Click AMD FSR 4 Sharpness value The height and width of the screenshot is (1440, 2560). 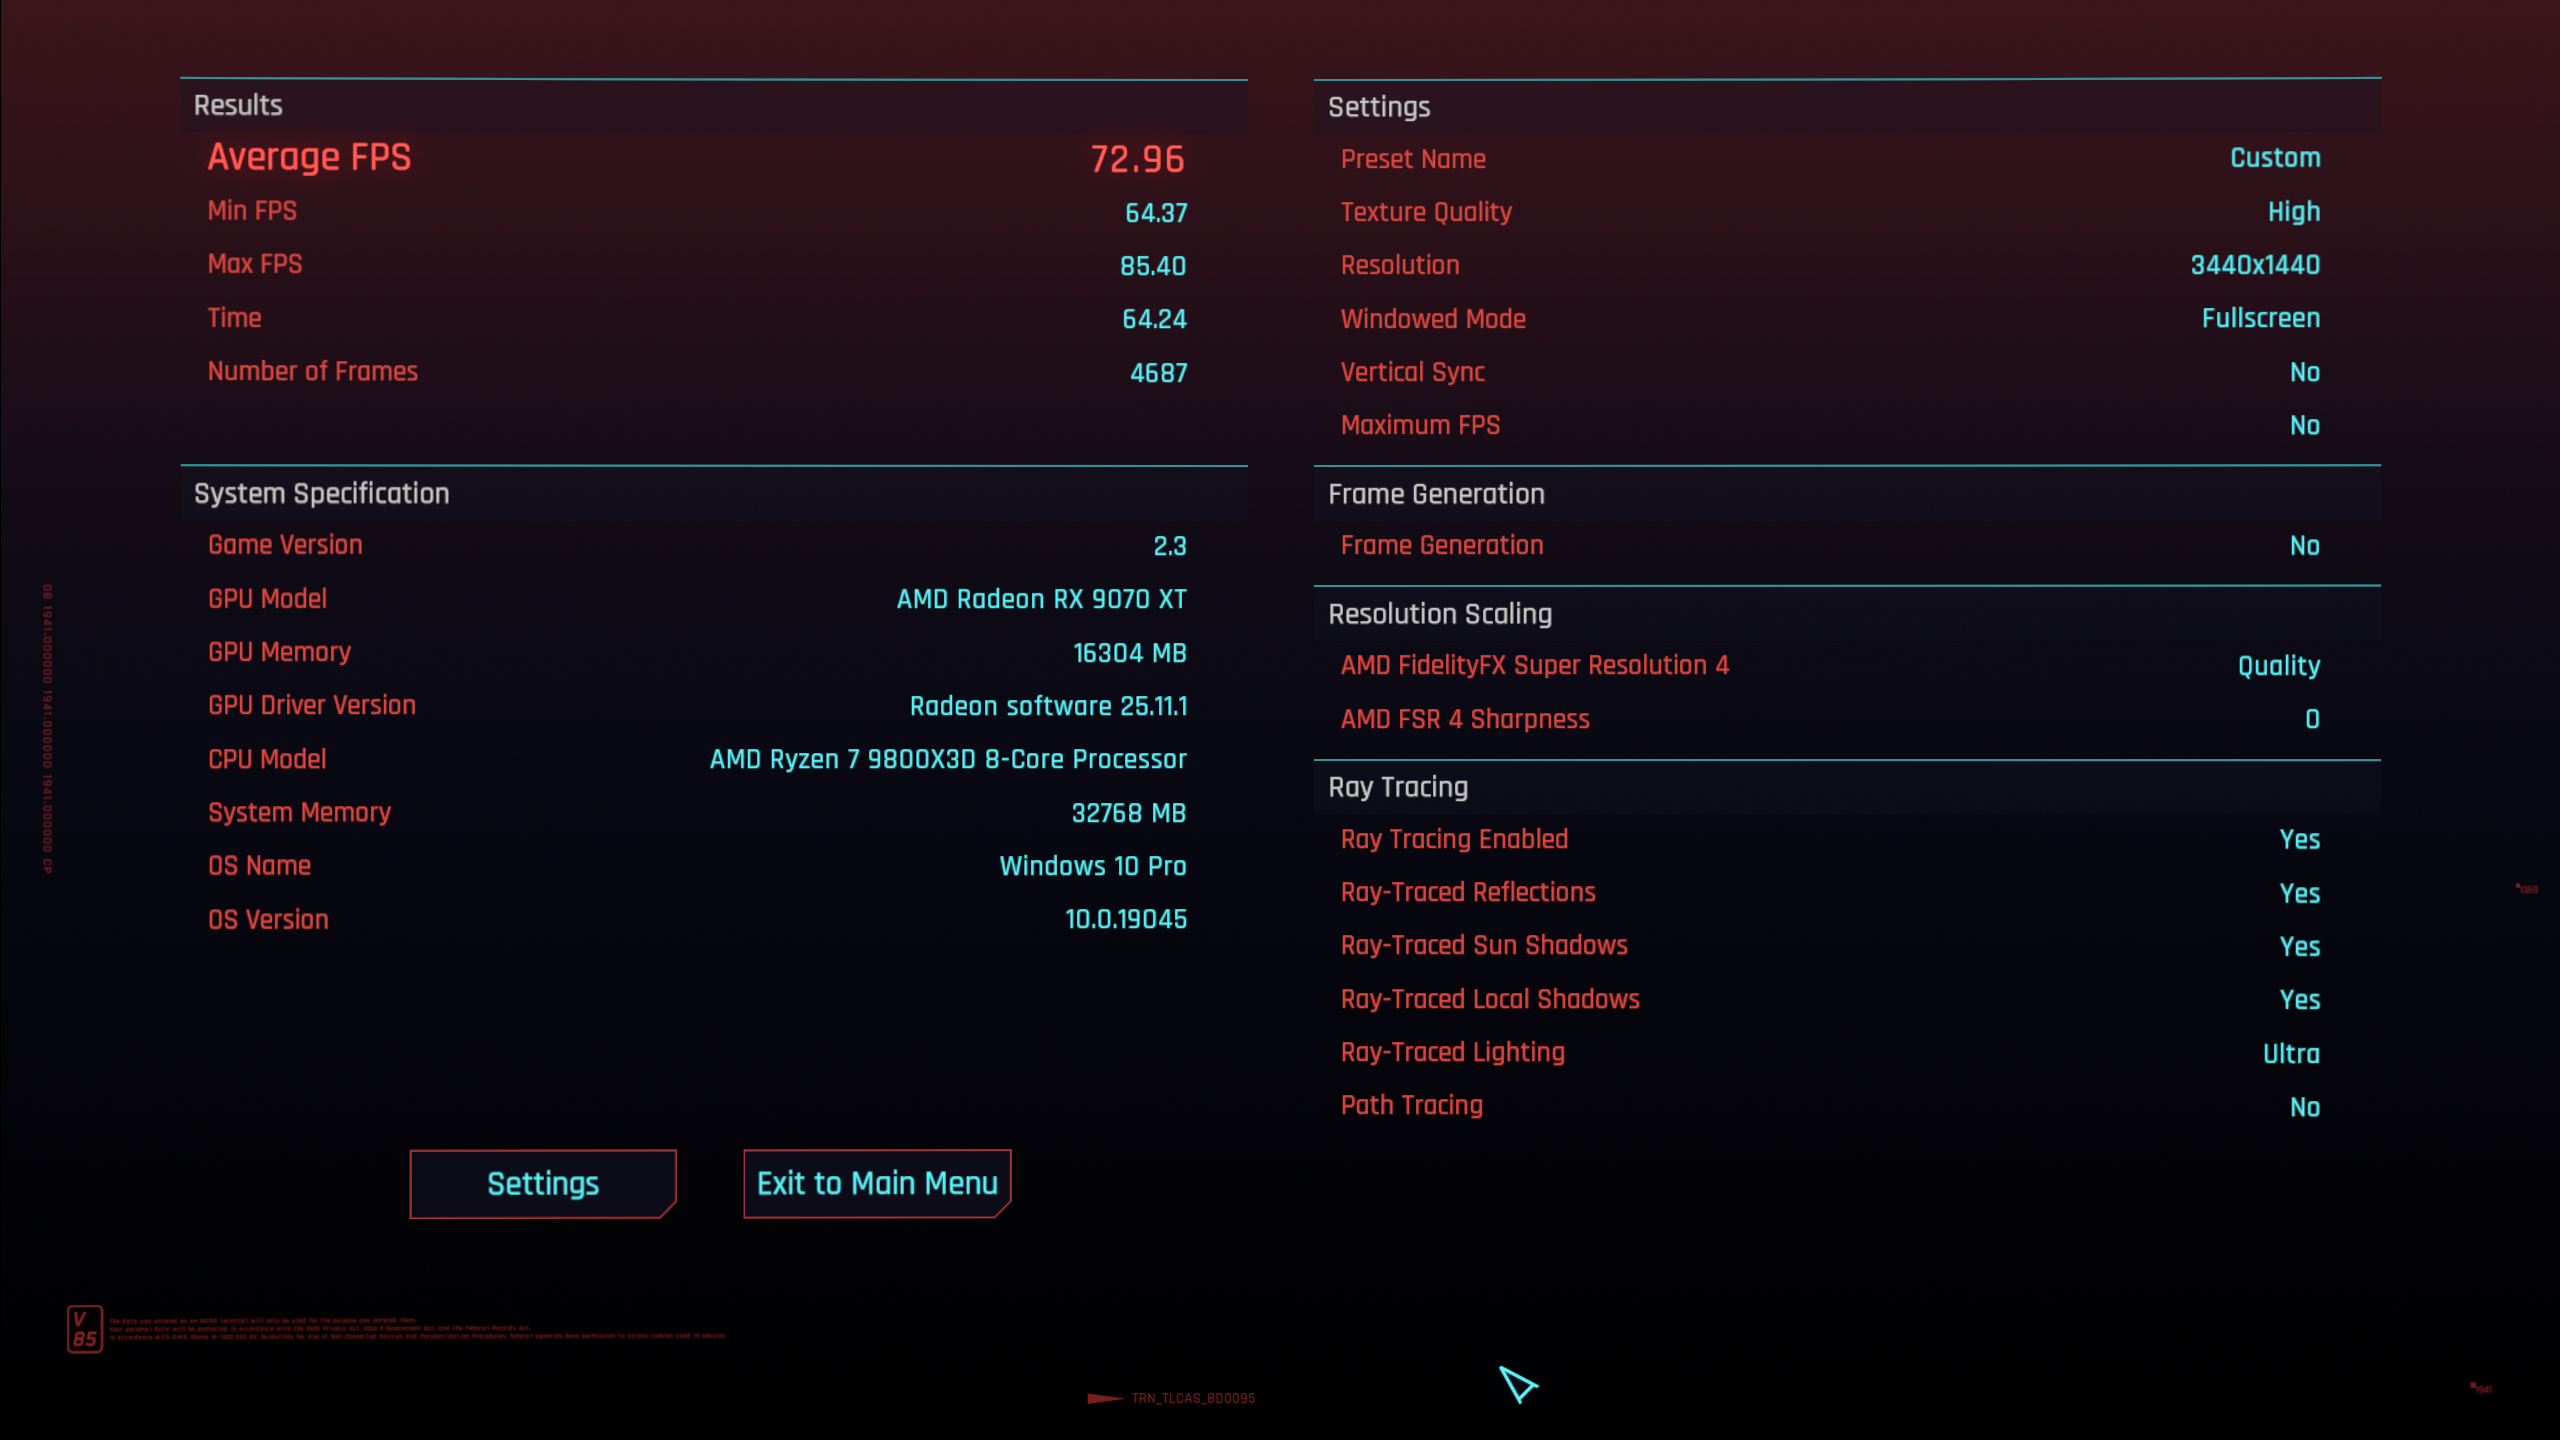click(x=2311, y=719)
